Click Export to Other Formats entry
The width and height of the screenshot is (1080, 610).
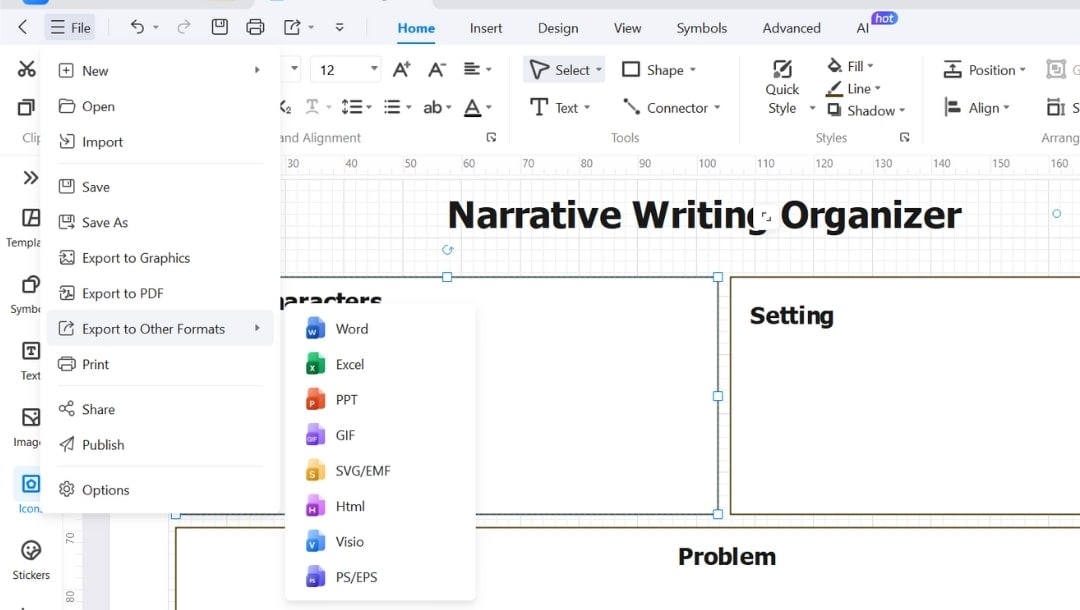click(x=160, y=328)
